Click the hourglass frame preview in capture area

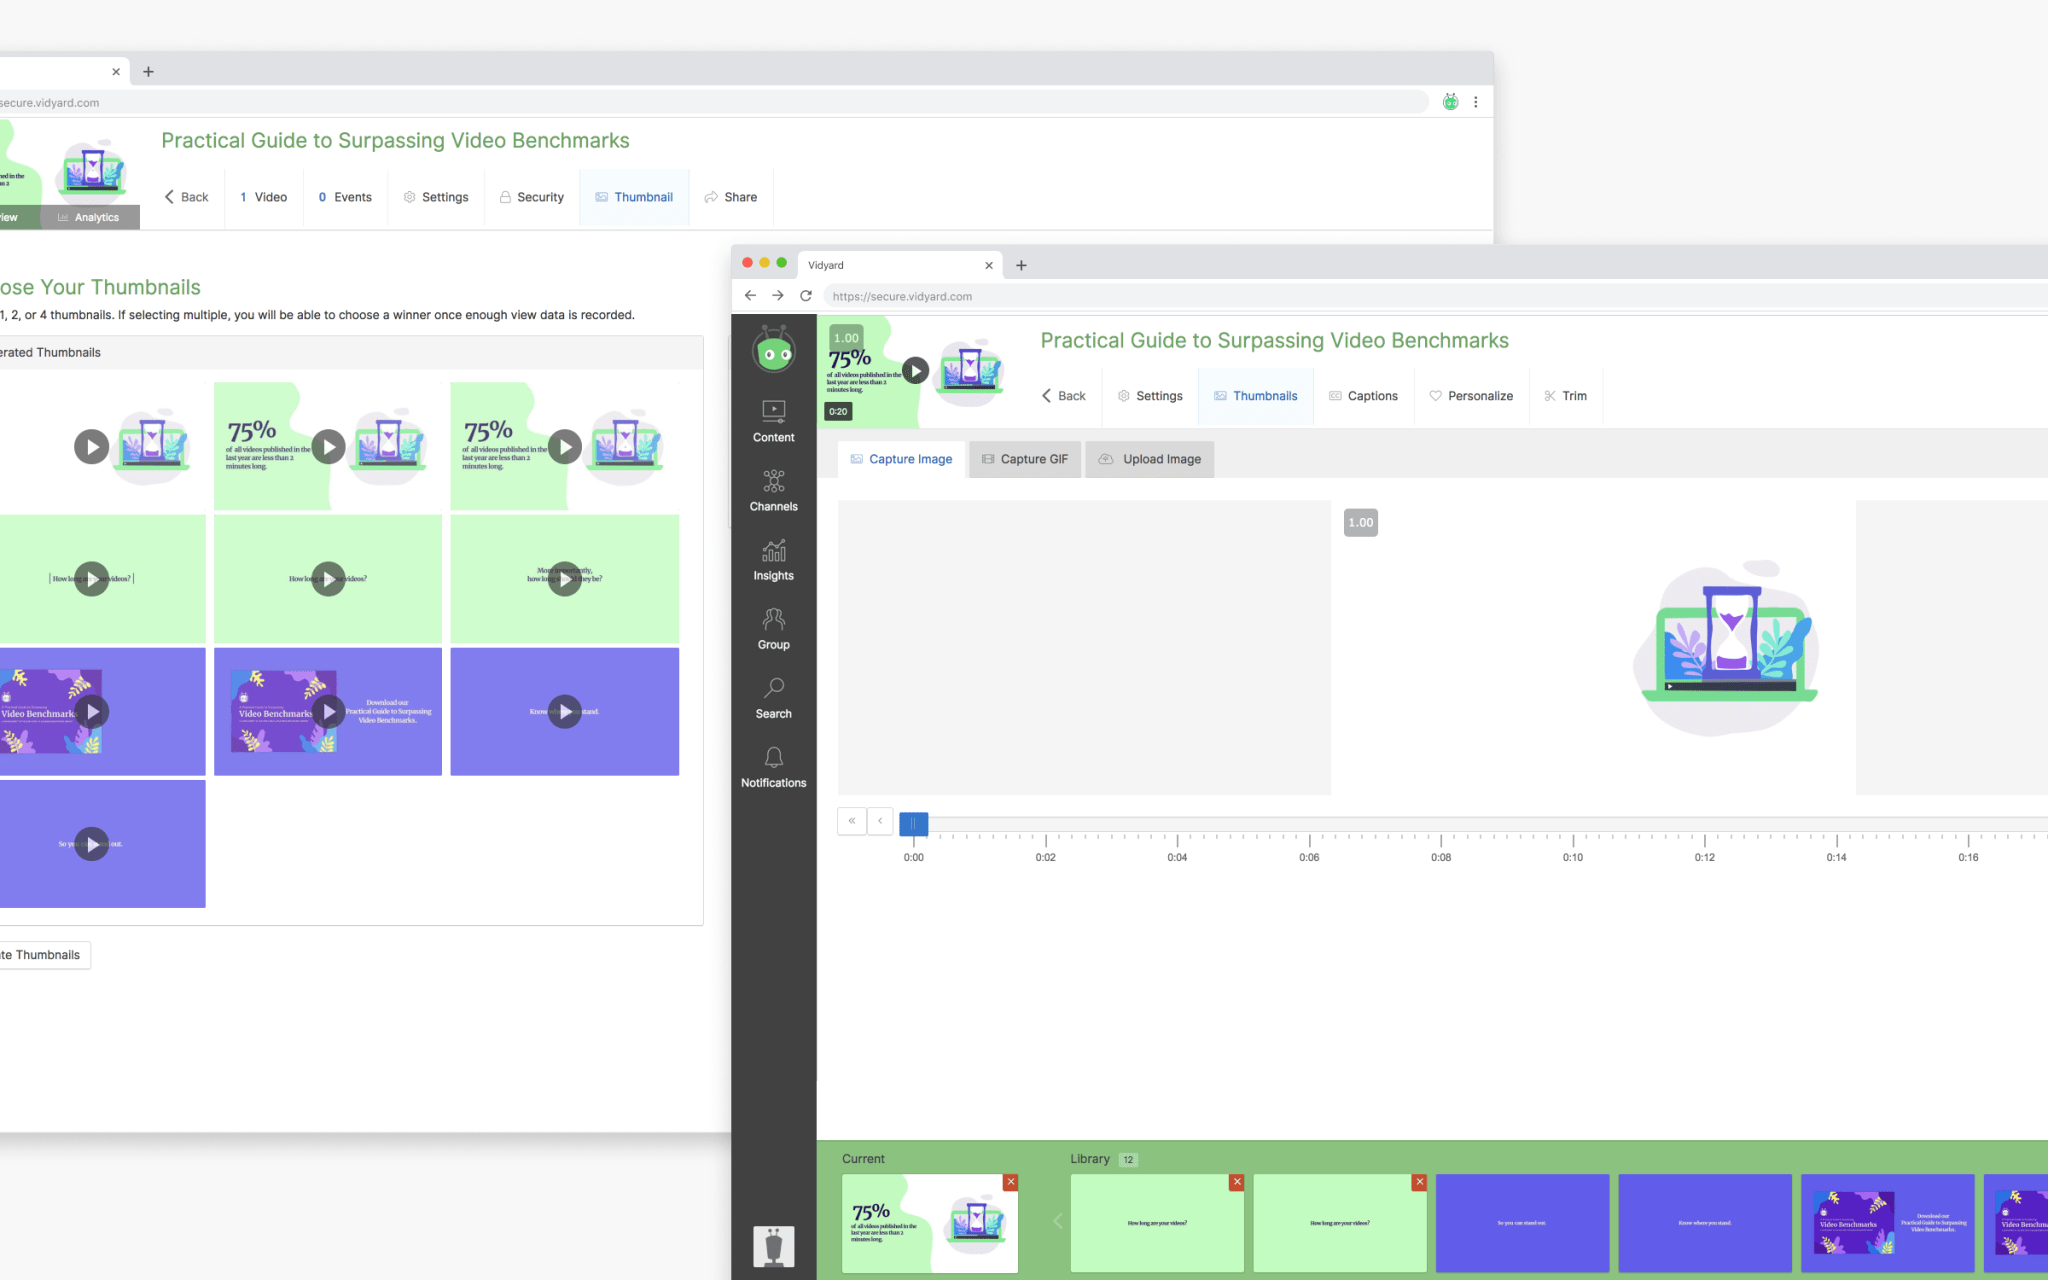click(1594, 647)
